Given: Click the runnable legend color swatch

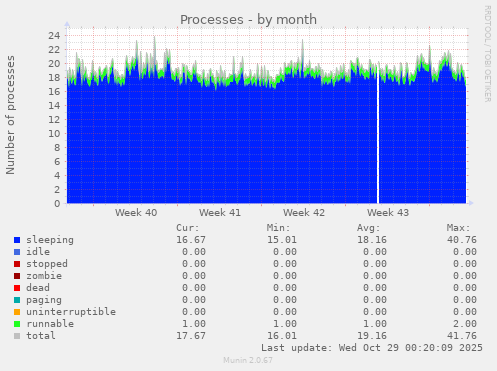Looking at the screenshot, I should coord(17,324).
